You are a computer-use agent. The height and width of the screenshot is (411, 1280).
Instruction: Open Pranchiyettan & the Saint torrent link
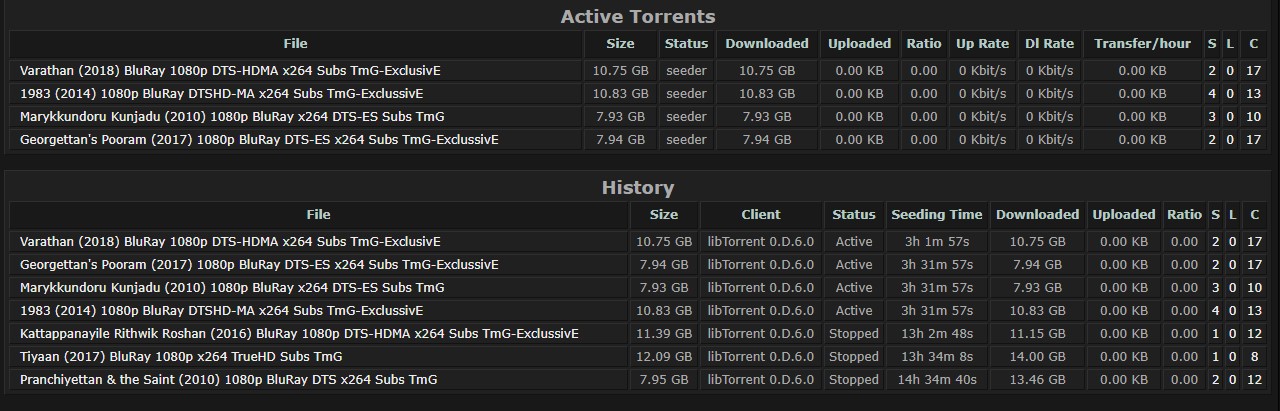tap(228, 380)
